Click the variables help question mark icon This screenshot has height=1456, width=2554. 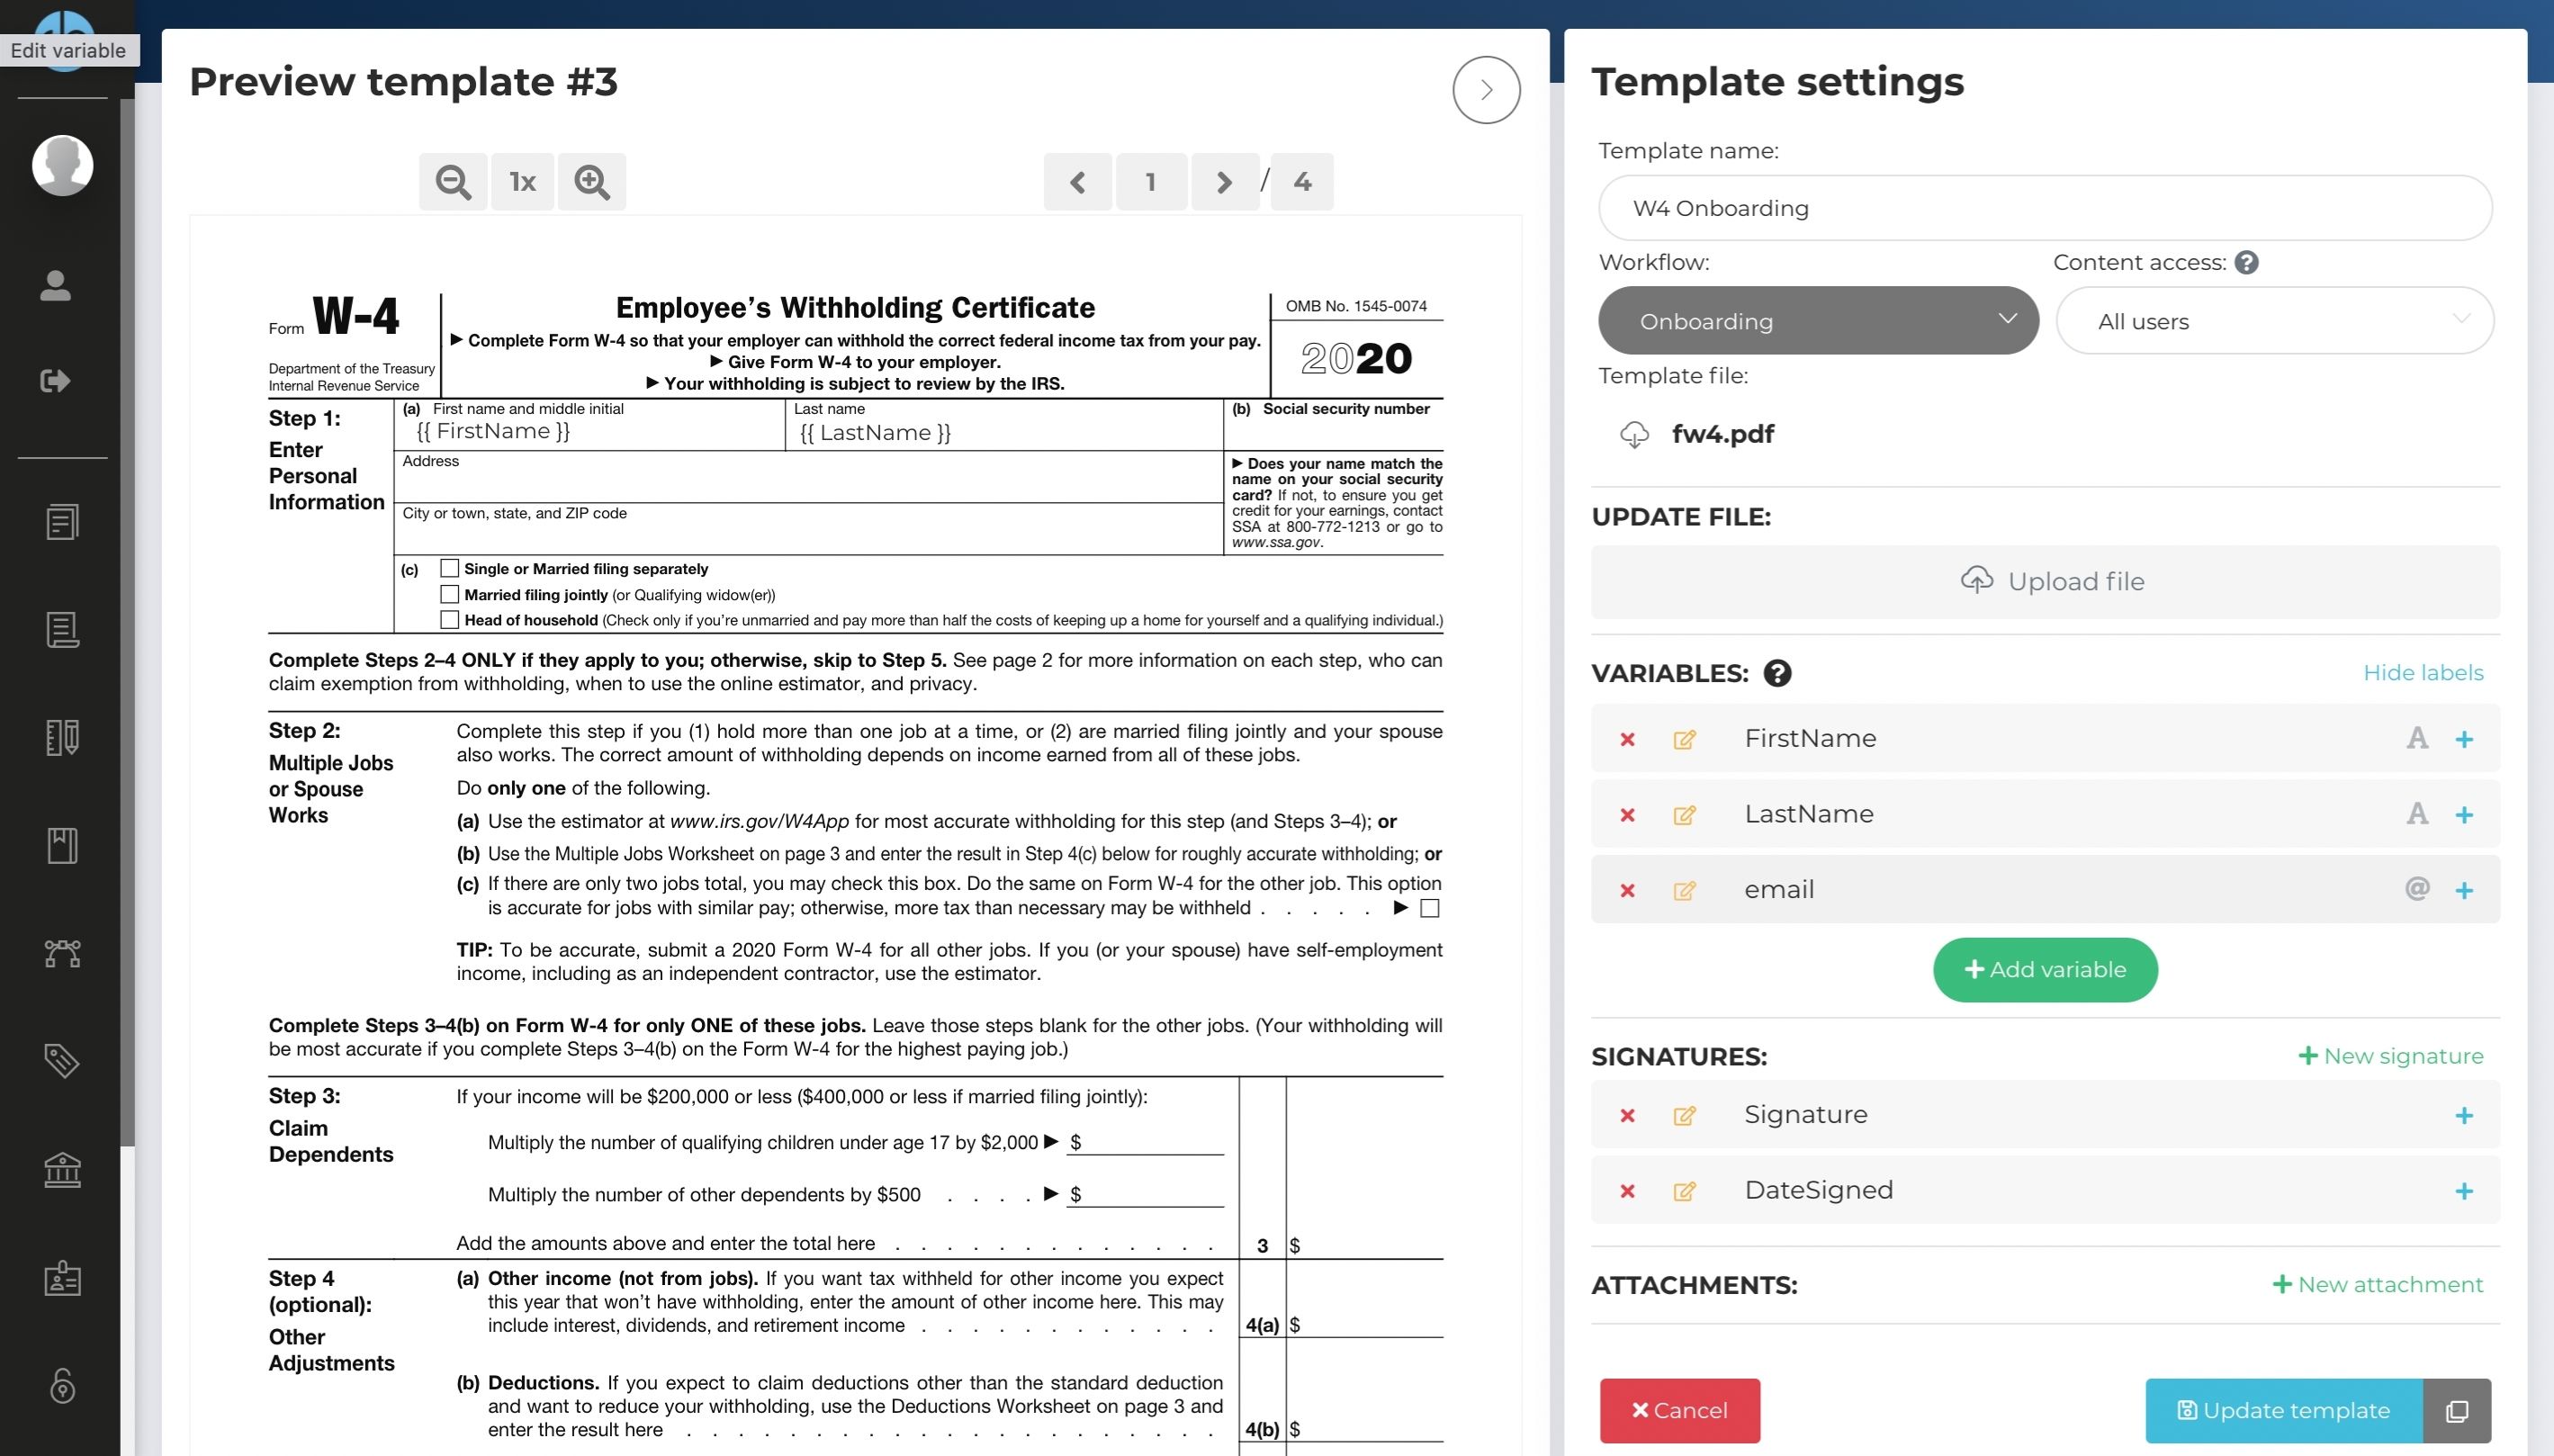pos(1777,673)
